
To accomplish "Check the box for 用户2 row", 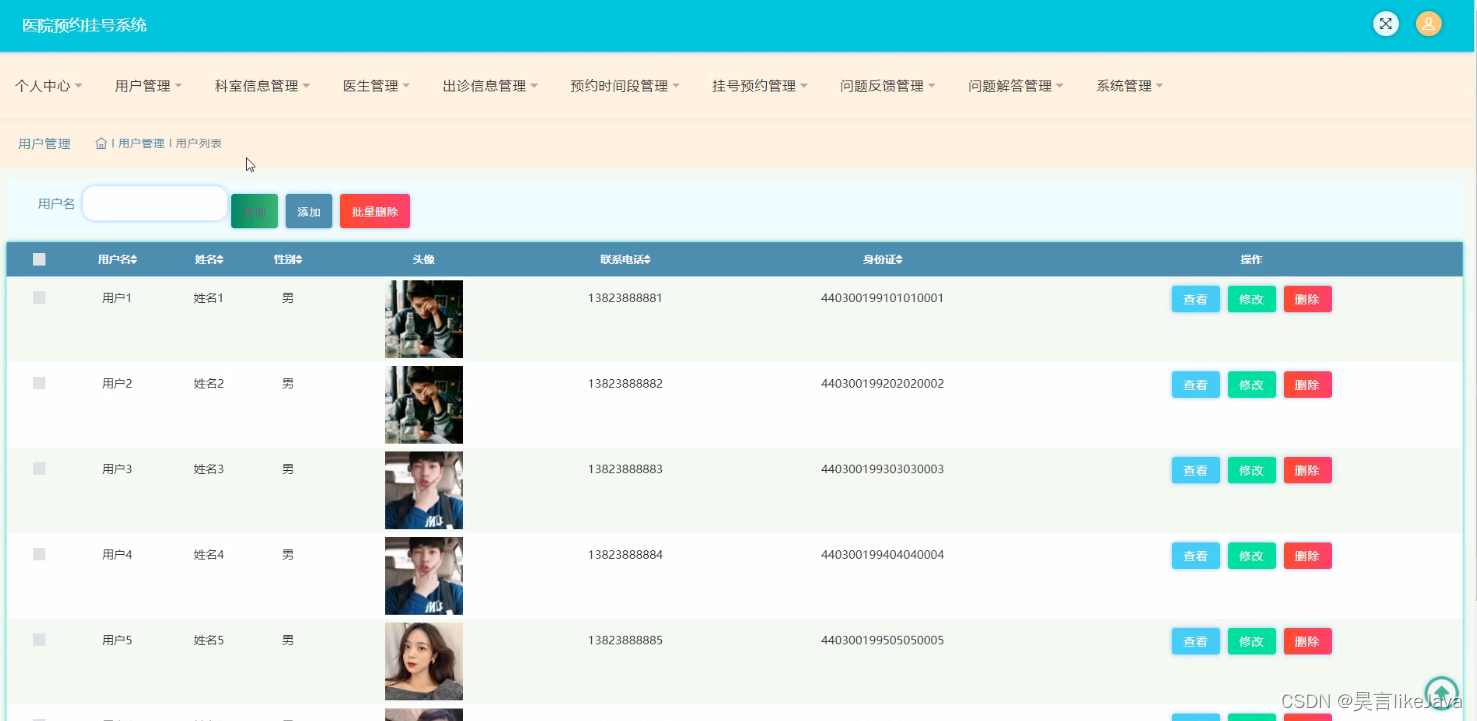I will pyautogui.click(x=39, y=383).
